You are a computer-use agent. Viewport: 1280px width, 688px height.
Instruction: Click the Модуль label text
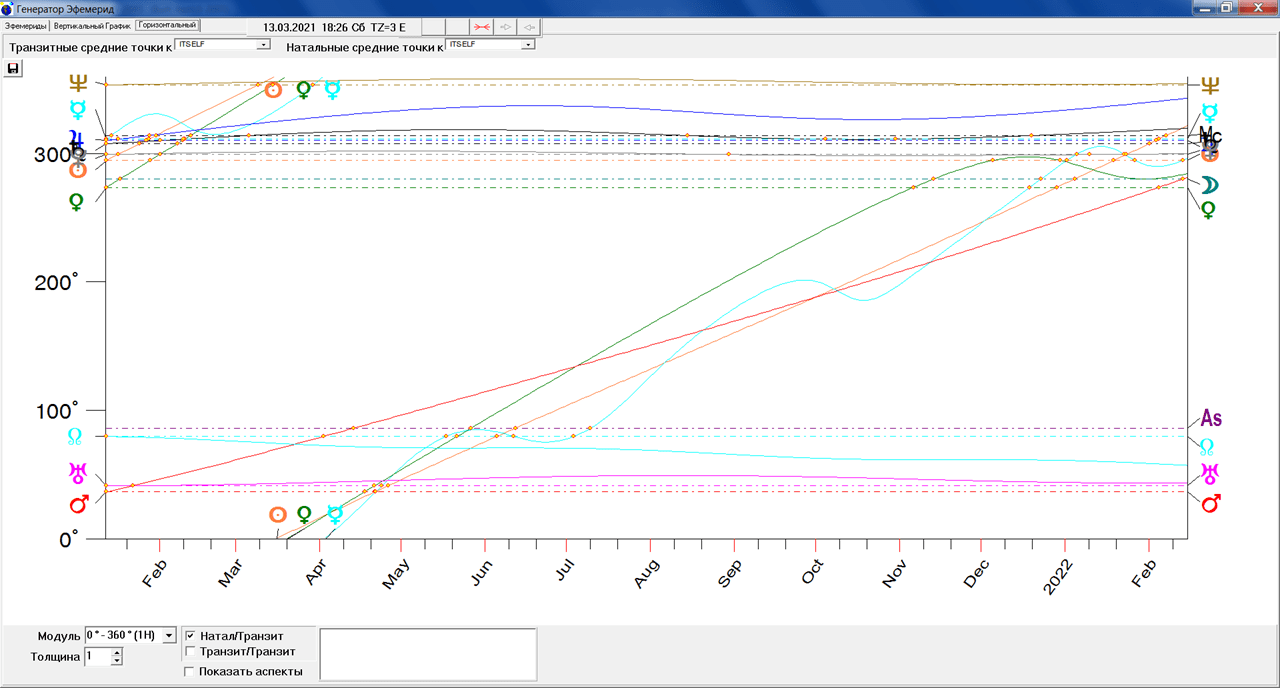(x=59, y=636)
